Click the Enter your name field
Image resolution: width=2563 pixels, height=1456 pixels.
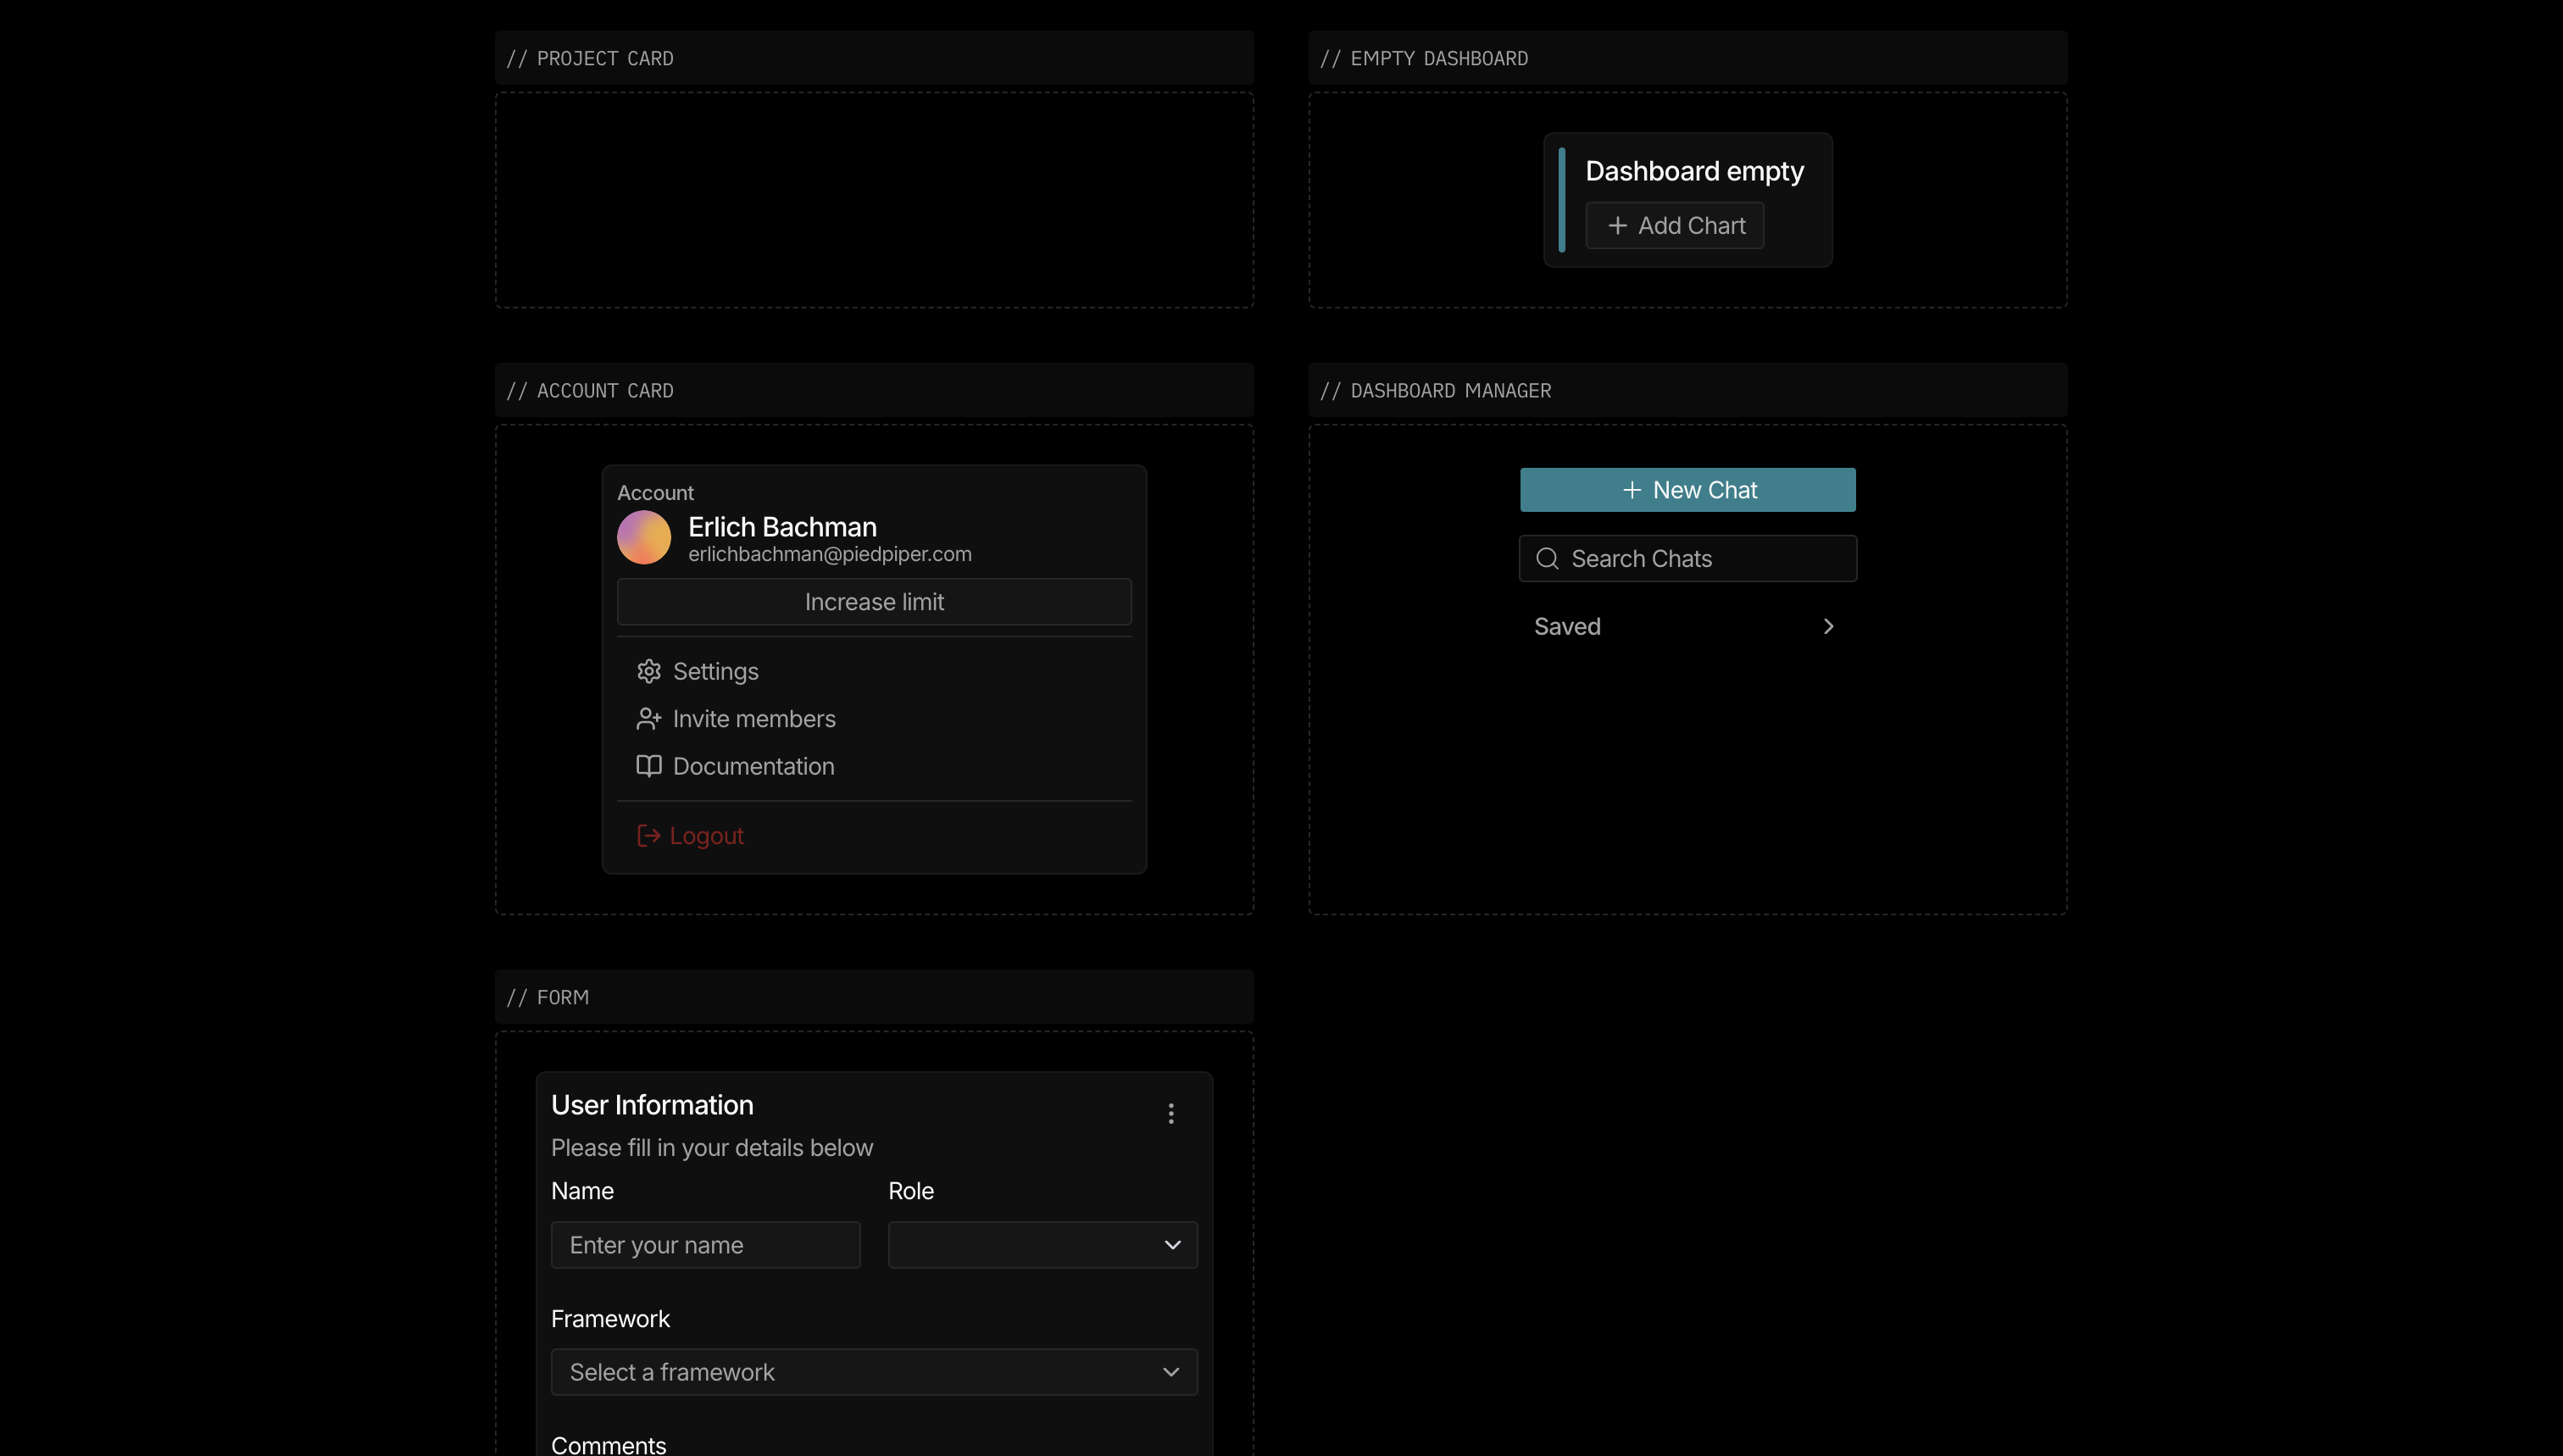[706, 1245]
